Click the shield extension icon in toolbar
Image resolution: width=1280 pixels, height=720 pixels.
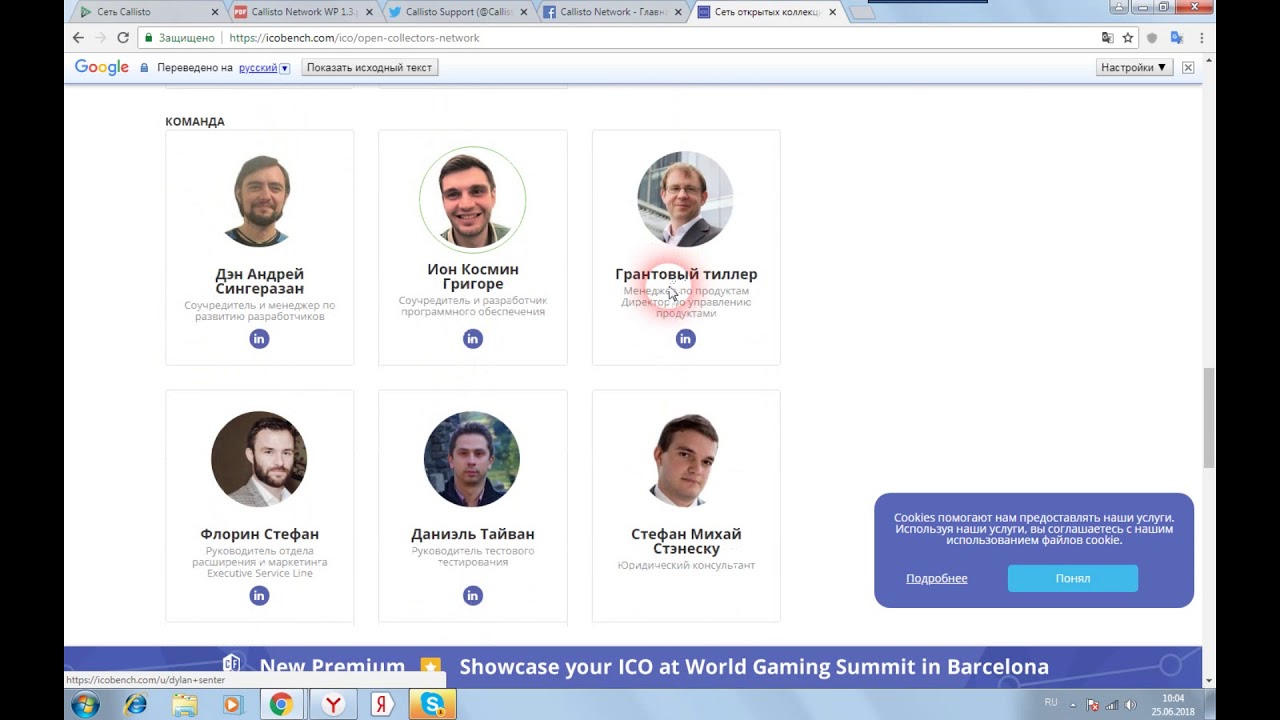(1152, 38)
